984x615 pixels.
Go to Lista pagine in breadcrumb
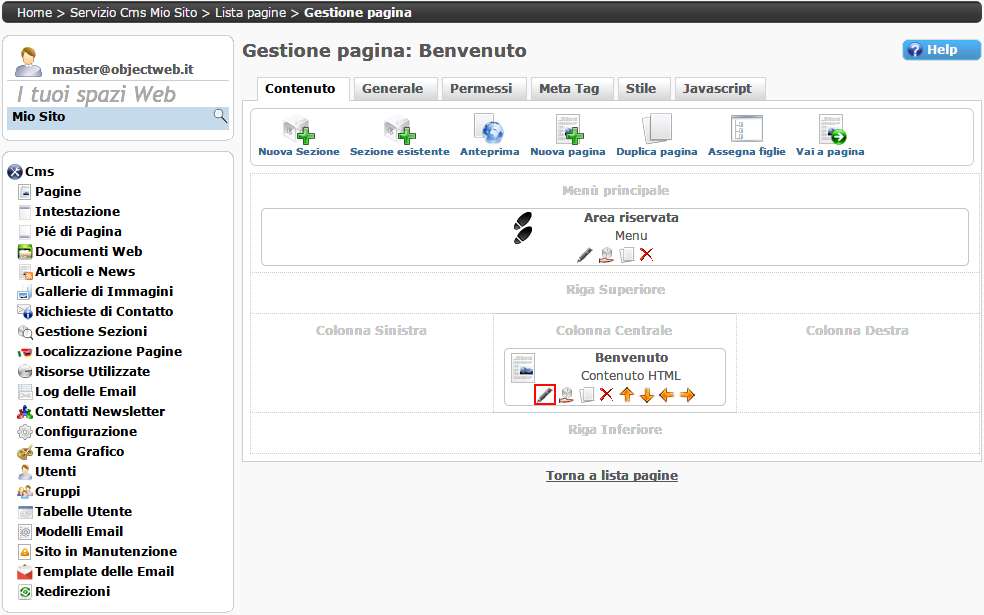252,13
